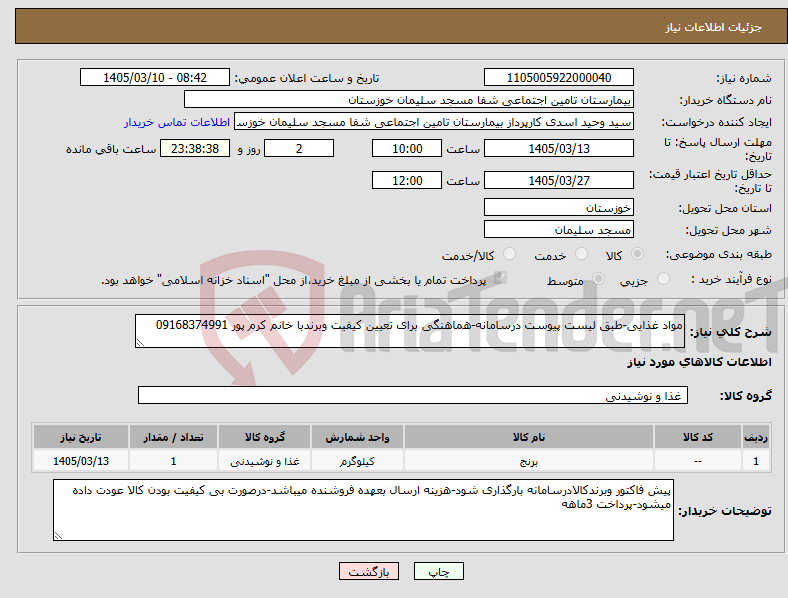Click the ردیف column header
Image resolution: width=788 pixels, height=598 pixels.
click(756, 437)
